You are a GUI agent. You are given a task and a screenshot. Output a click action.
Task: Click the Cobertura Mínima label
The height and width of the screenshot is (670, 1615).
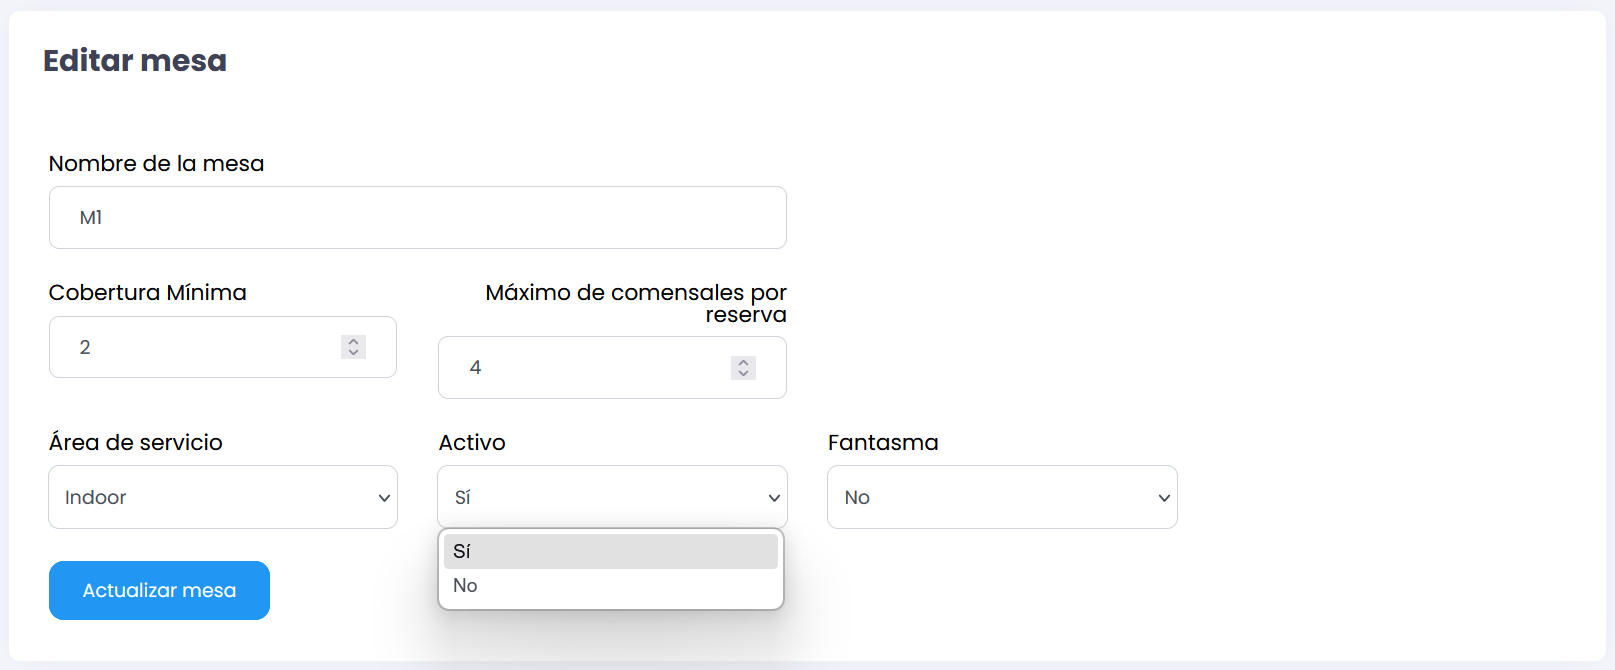[x=148, y=293]
